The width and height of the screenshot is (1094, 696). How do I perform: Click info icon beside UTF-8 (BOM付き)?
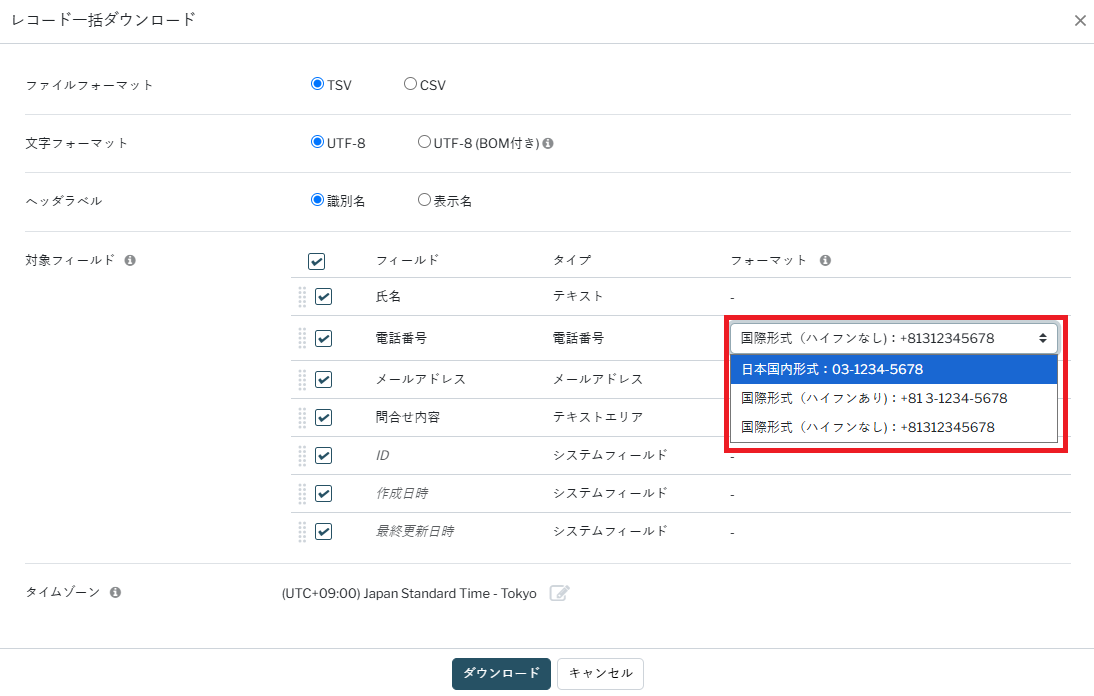point(548,143)
